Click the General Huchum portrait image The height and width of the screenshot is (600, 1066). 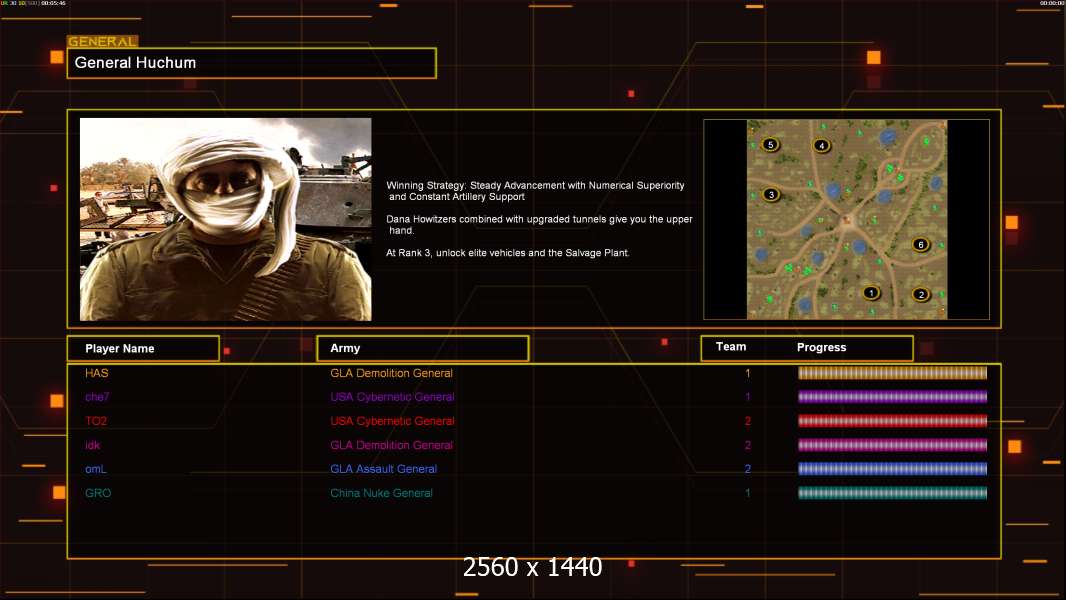click(x=226, y=219)
